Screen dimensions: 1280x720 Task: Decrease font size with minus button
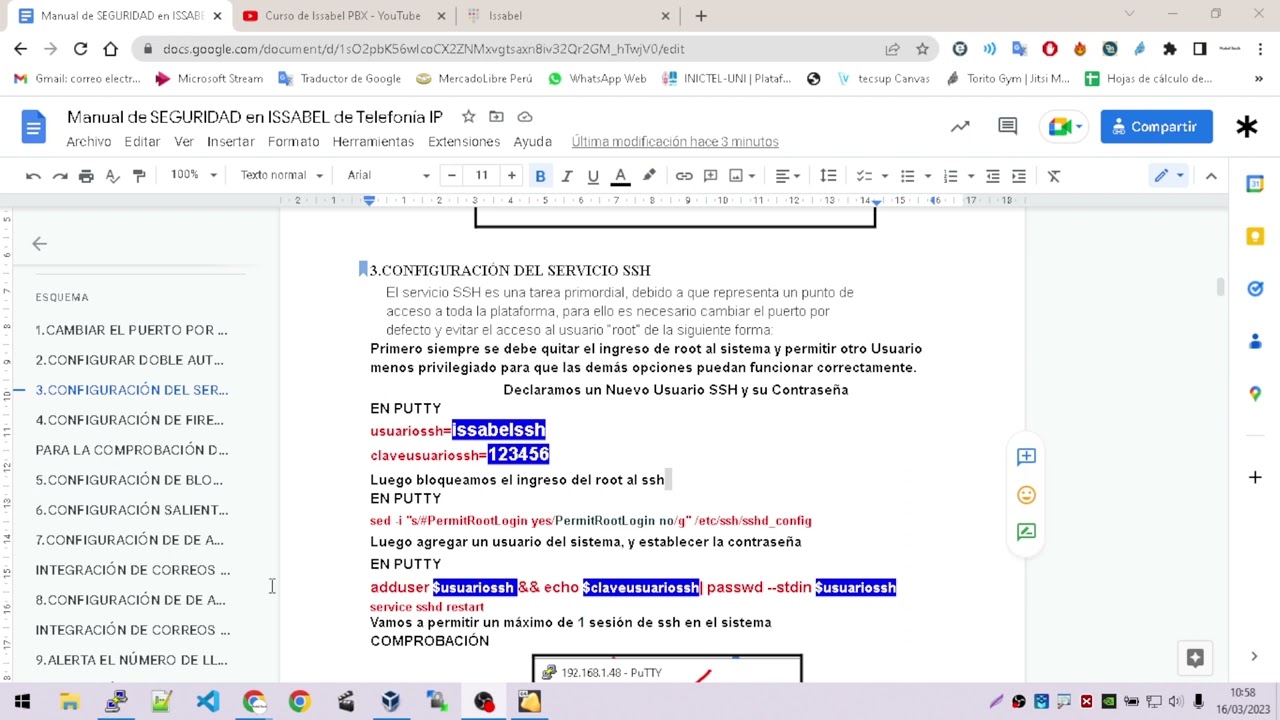452,176
